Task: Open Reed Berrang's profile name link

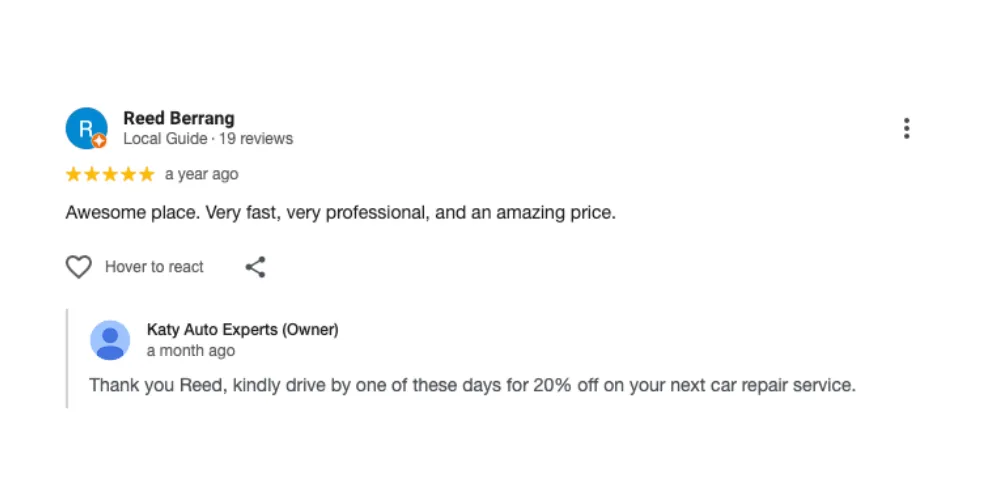Action: pyautogui.click(x=178, y=119)
